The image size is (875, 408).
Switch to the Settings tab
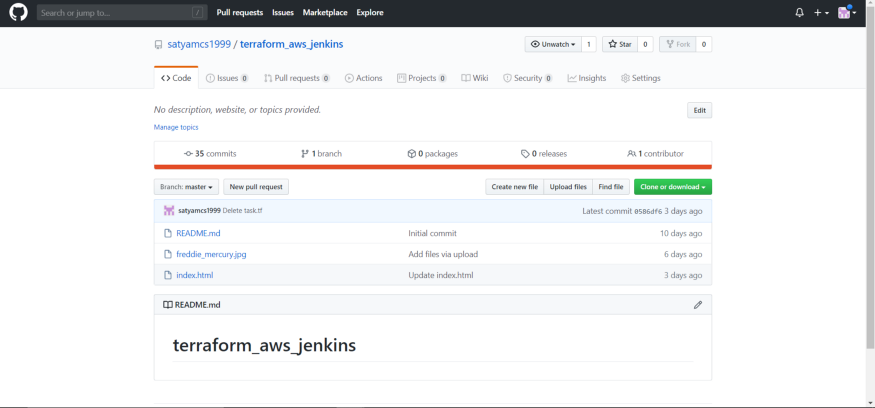pyautogui.click(x=641, y=78)
